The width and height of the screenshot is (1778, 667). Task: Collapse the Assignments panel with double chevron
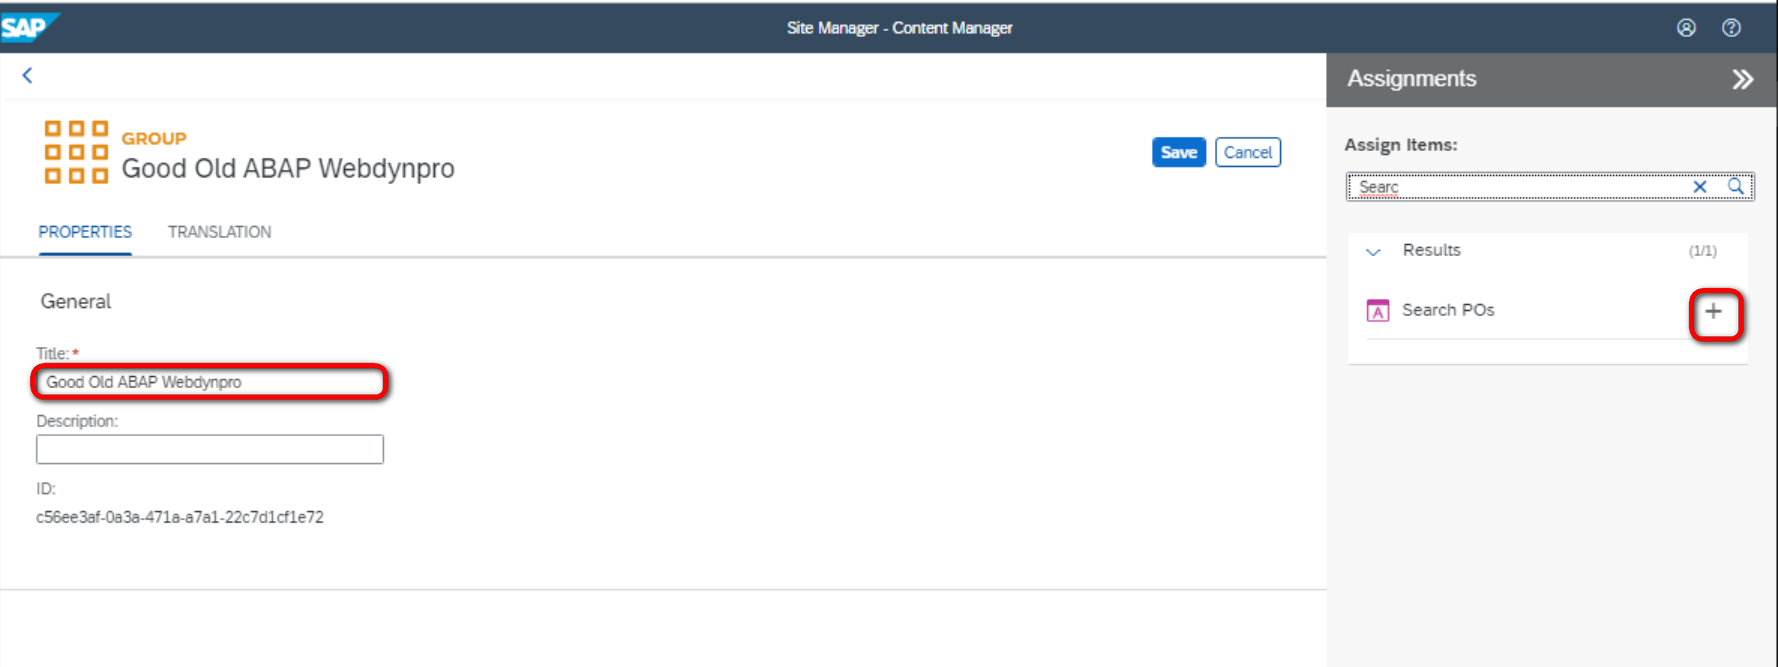1743,79
